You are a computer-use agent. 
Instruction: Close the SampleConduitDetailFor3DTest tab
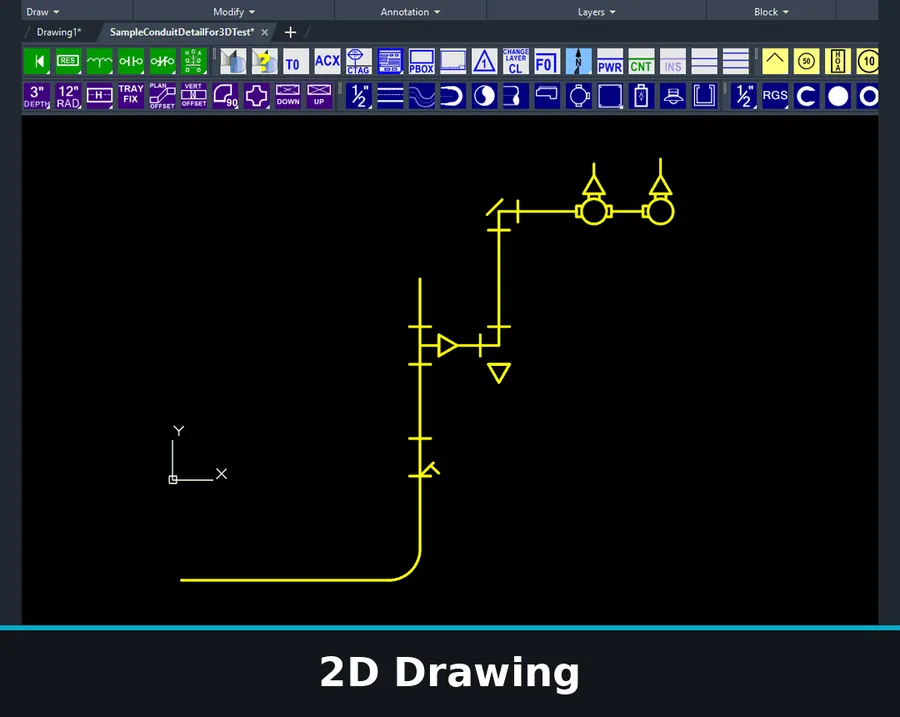265,32
